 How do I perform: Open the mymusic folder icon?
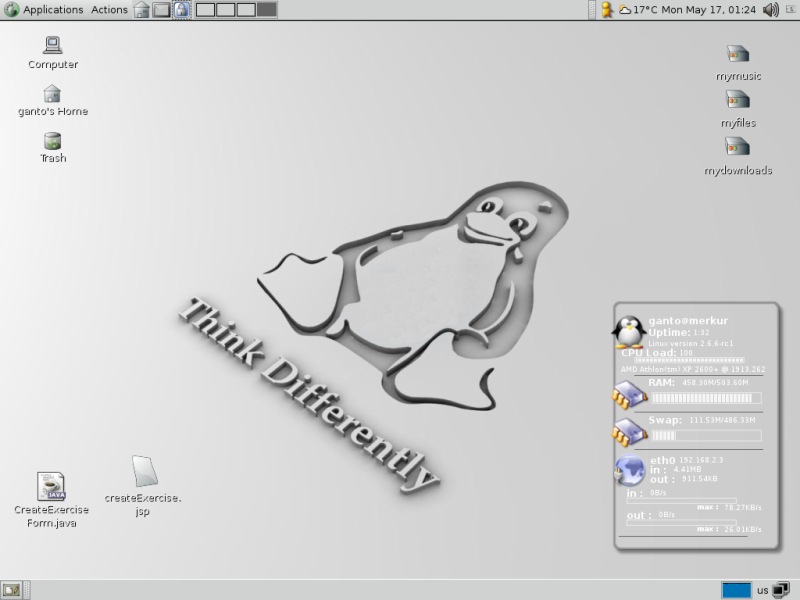(738, 54)
